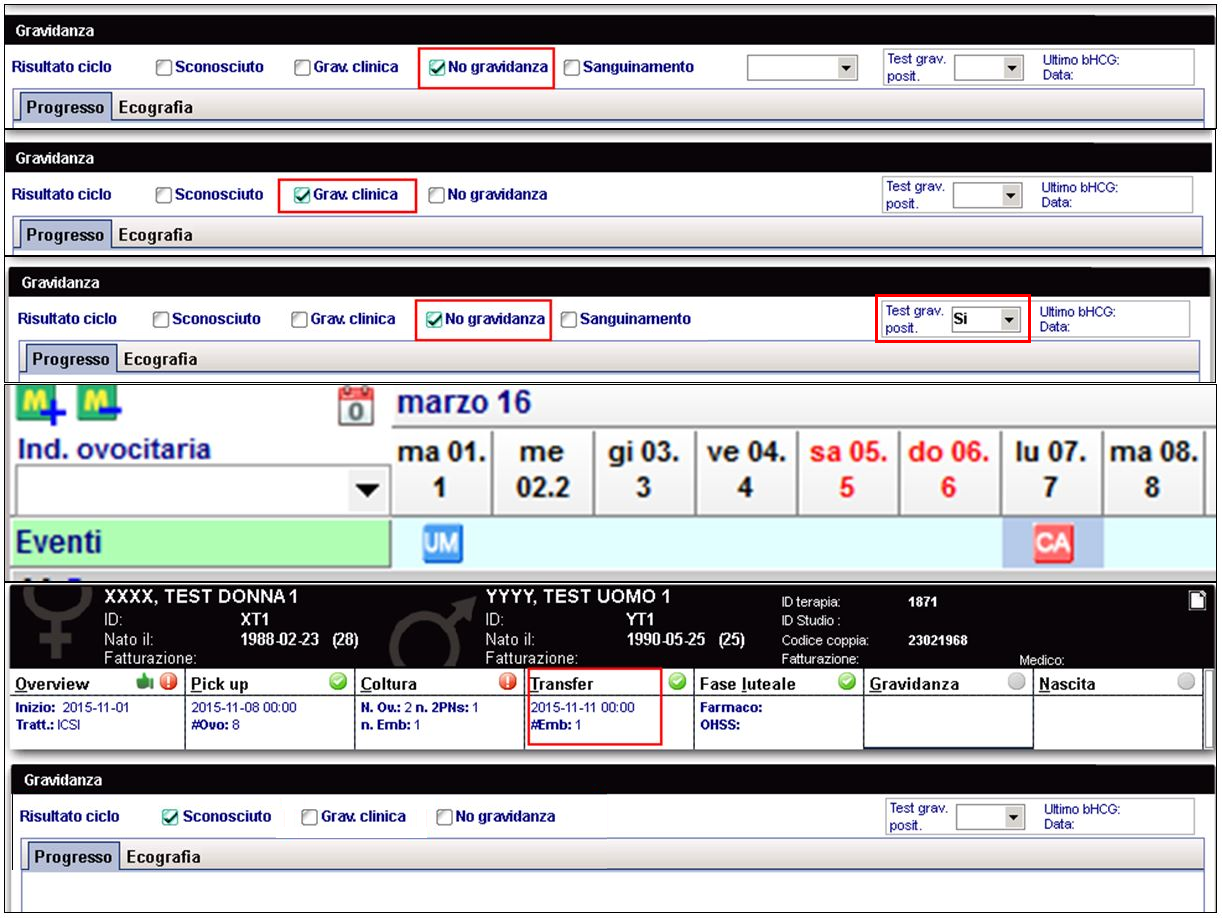1222x918 pixels.
Task: Click the red warning icon in Coltura header
Action: coord(508,683)
